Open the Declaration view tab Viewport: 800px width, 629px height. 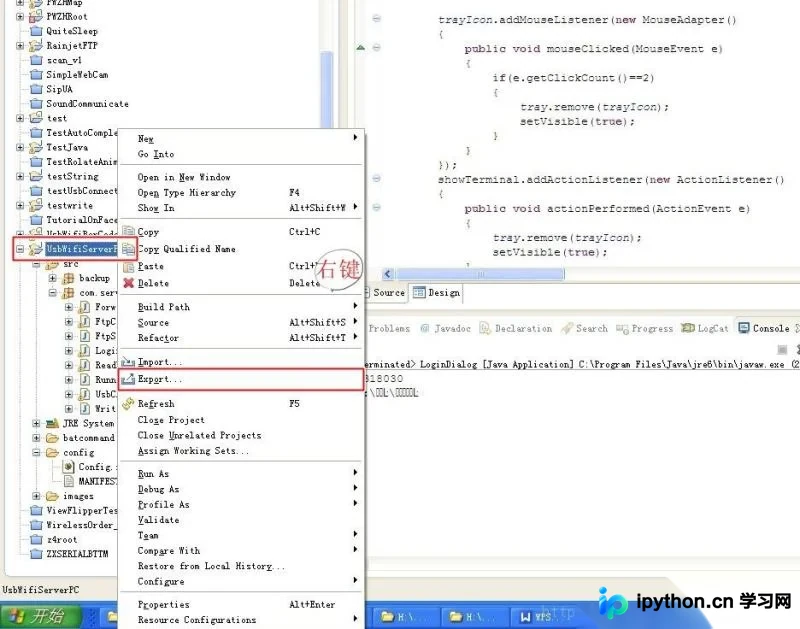tap(516, 329)
